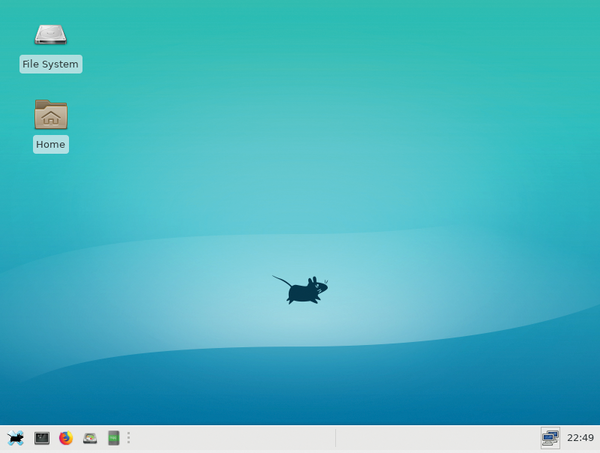Click the dotted handle after launchers

coord(129,438)
